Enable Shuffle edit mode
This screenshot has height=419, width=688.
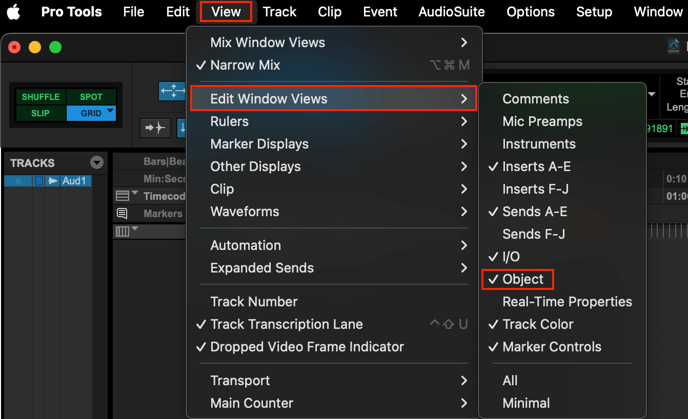tap(40, 97)
